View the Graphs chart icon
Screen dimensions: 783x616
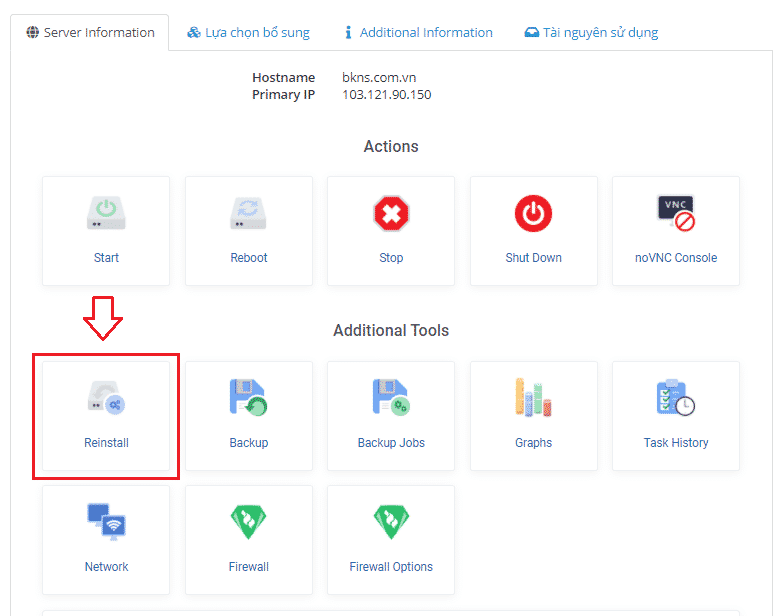point(533,398)
